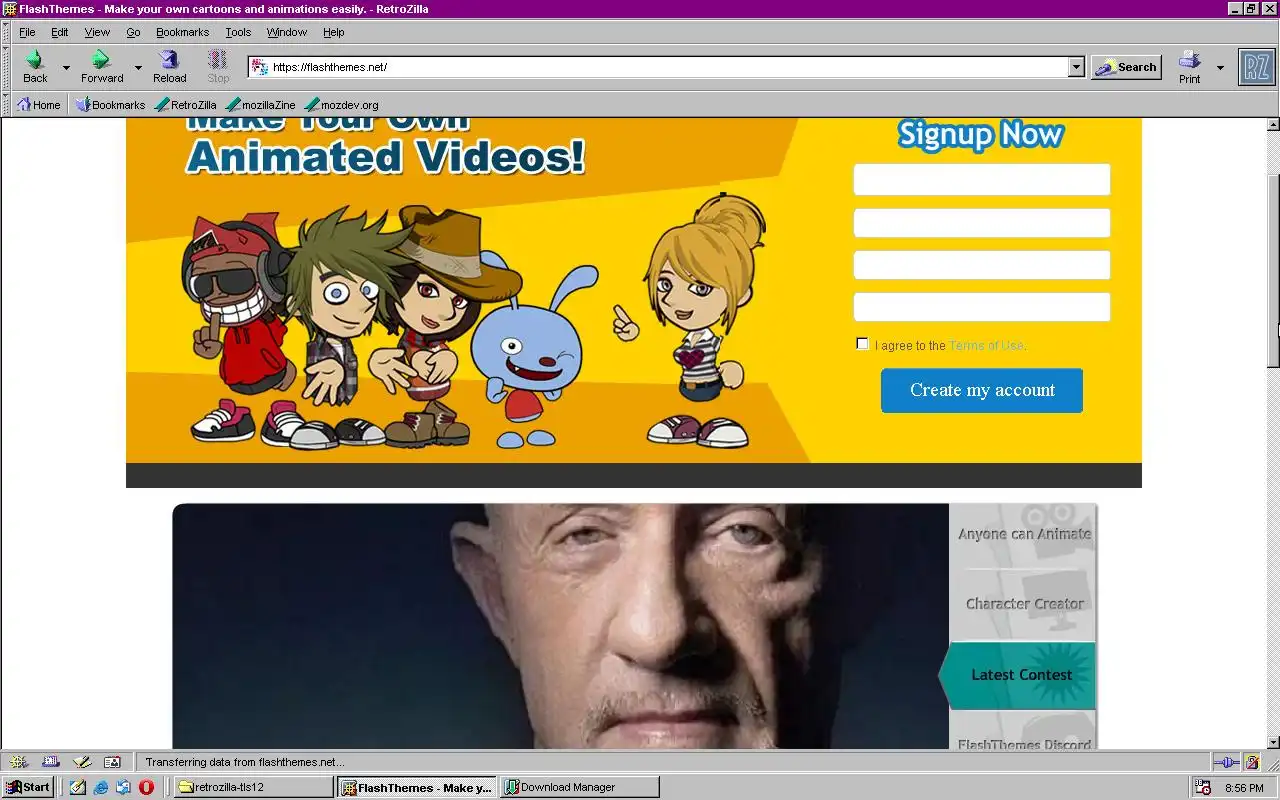Screen dimensions: 1280x800
Task: Click the Search button beside the address bar
Action: [x=1126, y=67]
